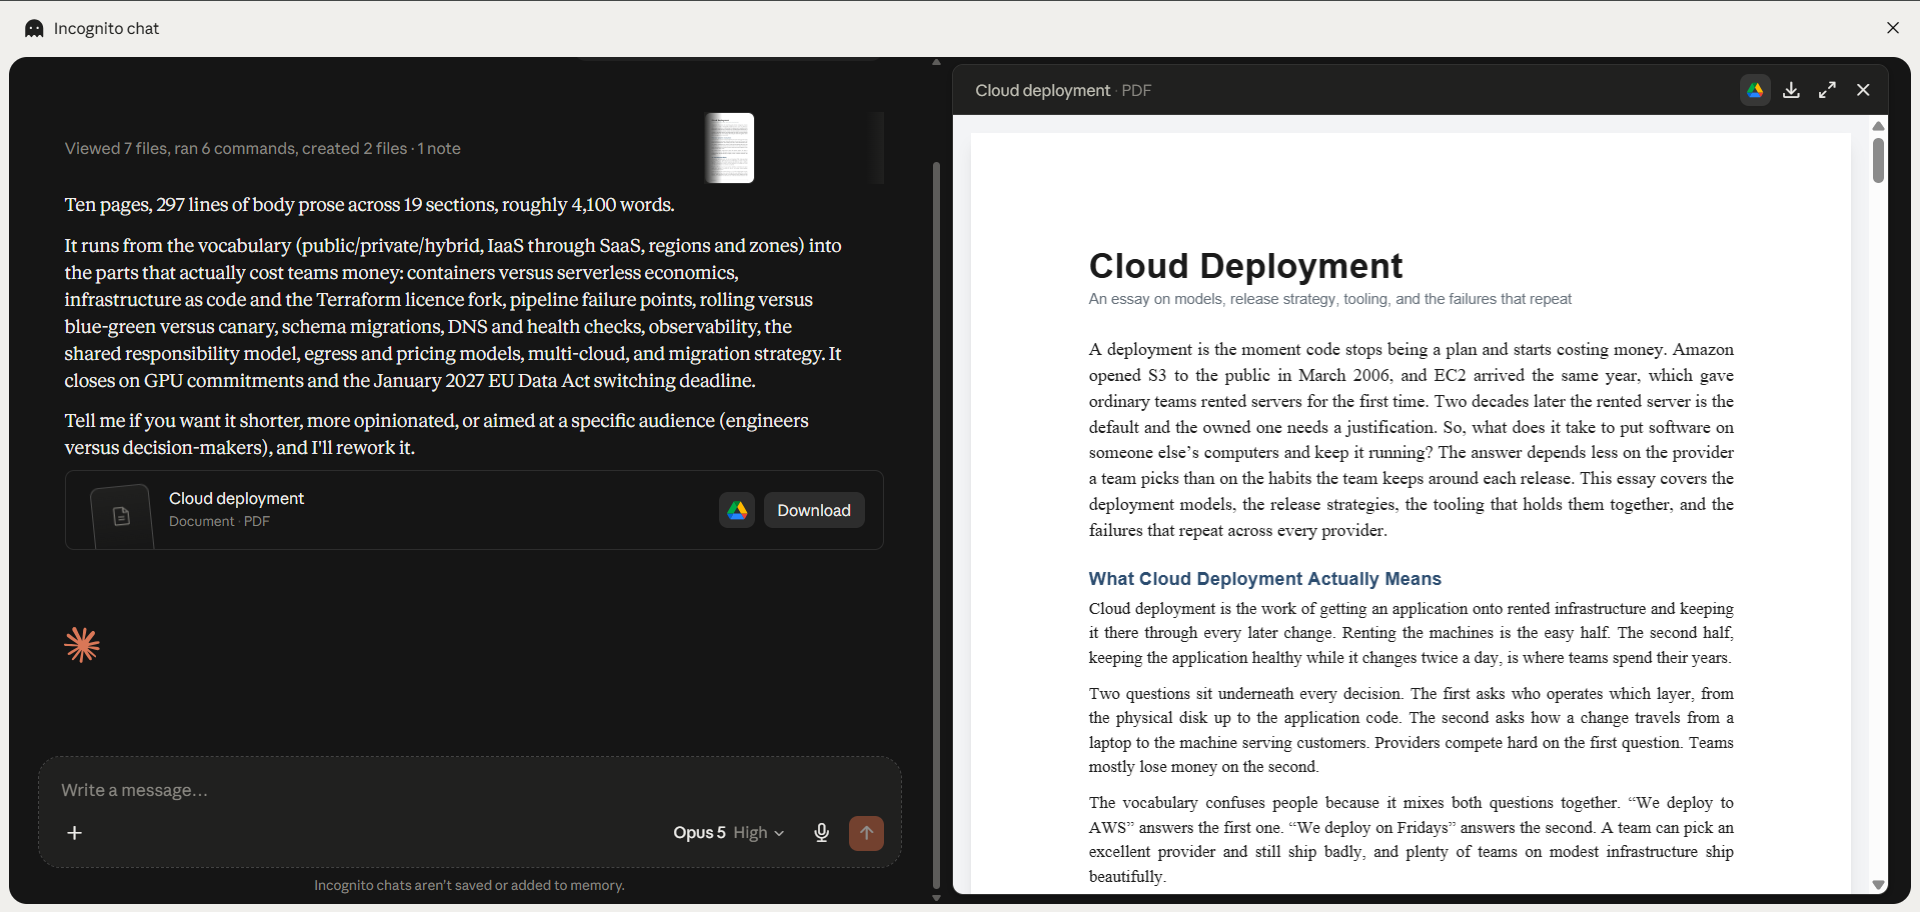Expand the 'Viewed 7 files' activity summary
Image resolution: width=1920 pixels, height=912 pixels.
point(263,148)
